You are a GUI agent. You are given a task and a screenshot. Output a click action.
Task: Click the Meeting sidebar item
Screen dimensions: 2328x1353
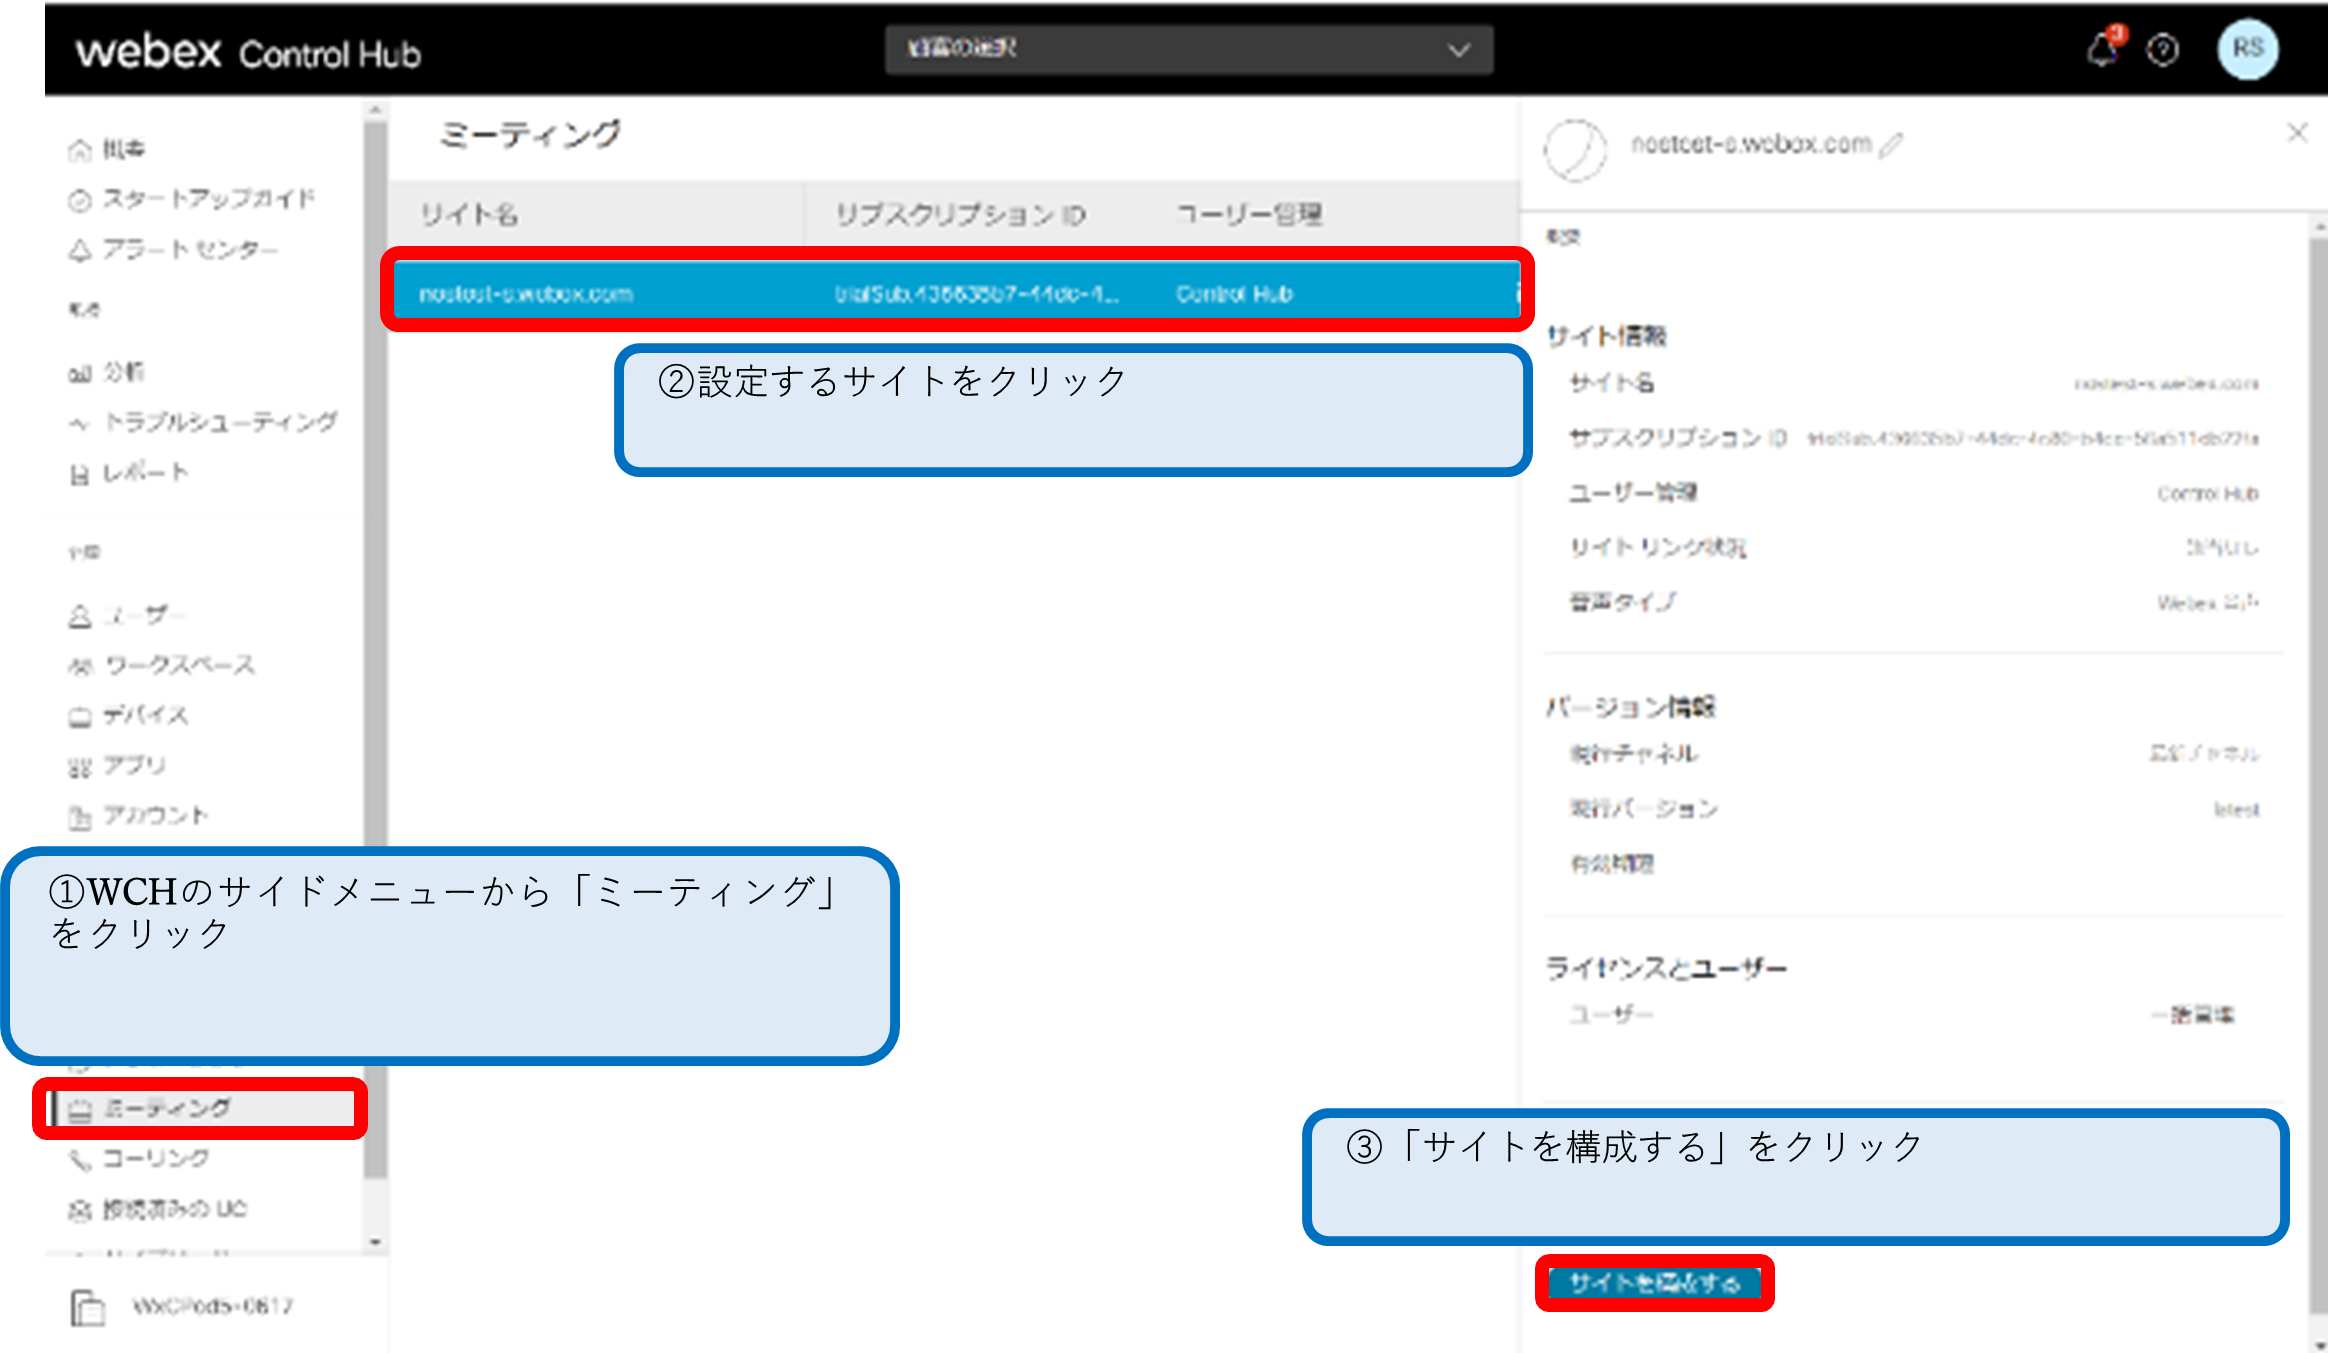[201, 1108]
